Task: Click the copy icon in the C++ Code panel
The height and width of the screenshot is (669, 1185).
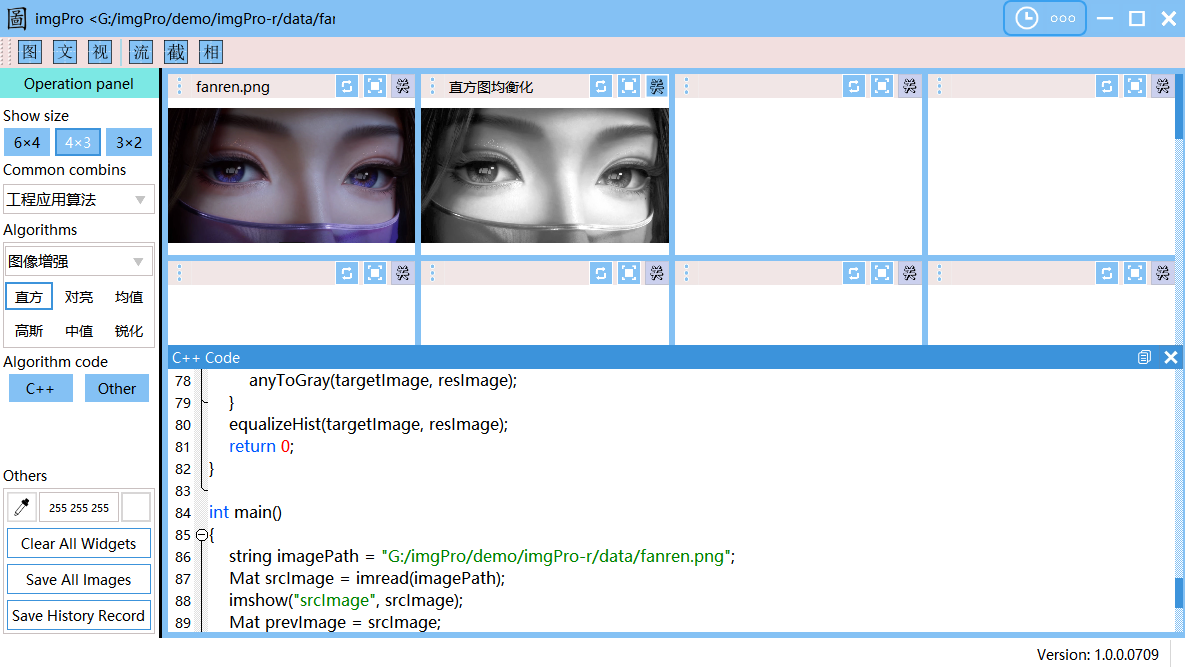Action: pos(1143,357)
